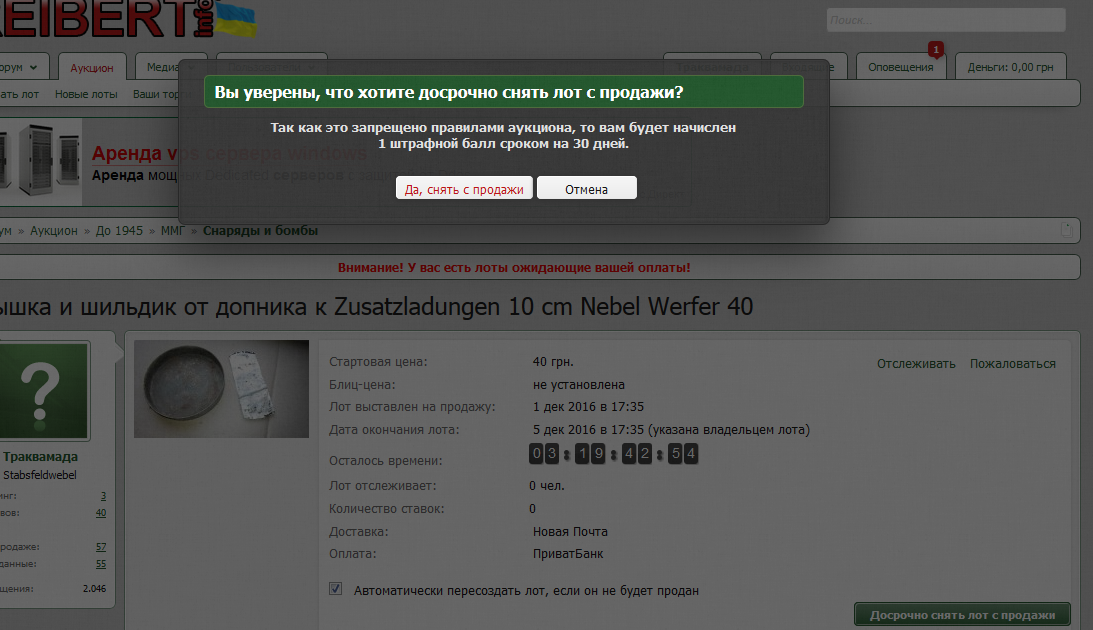Click the countdown timer display
This screenshot has width=1093, height=630.
point(613,454)
